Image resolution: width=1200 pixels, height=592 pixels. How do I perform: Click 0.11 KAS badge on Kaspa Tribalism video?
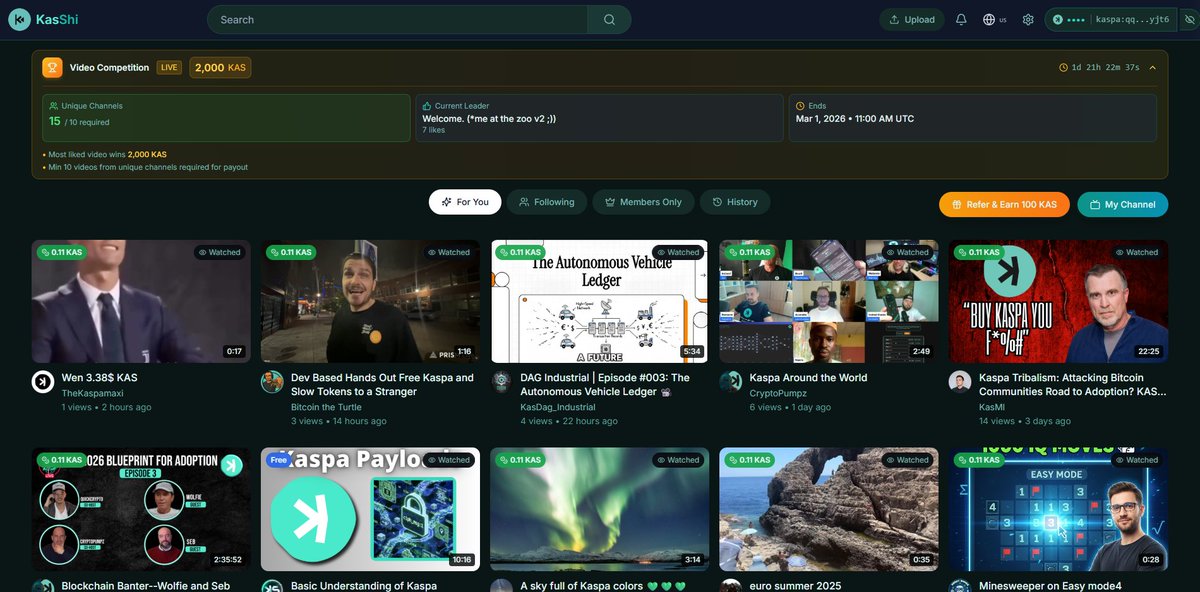coord(979,252)
